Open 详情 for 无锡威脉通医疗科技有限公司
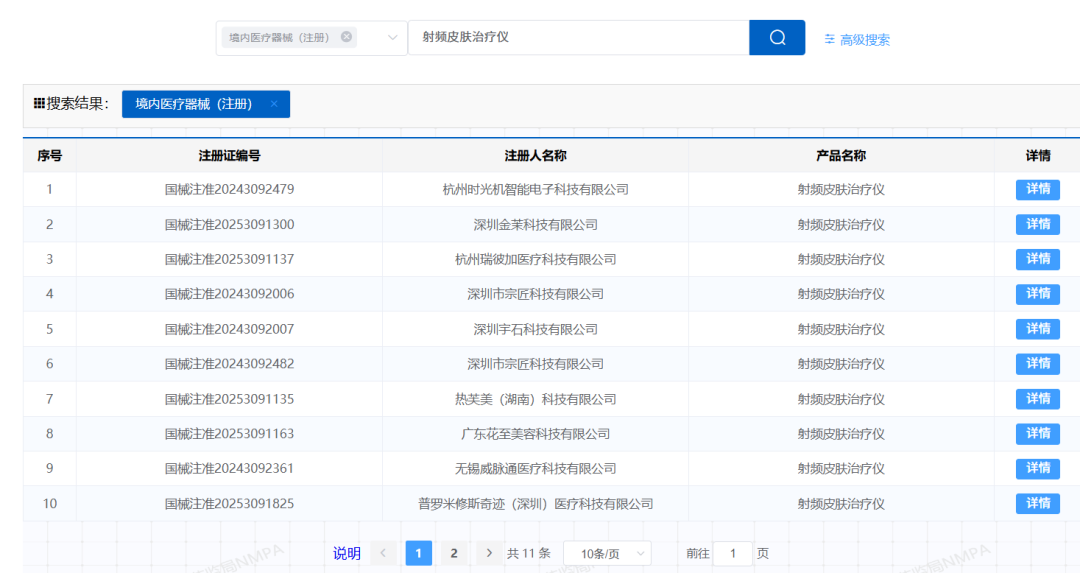The height and width of the screenshot is (573, 1080). [1037, 468]
